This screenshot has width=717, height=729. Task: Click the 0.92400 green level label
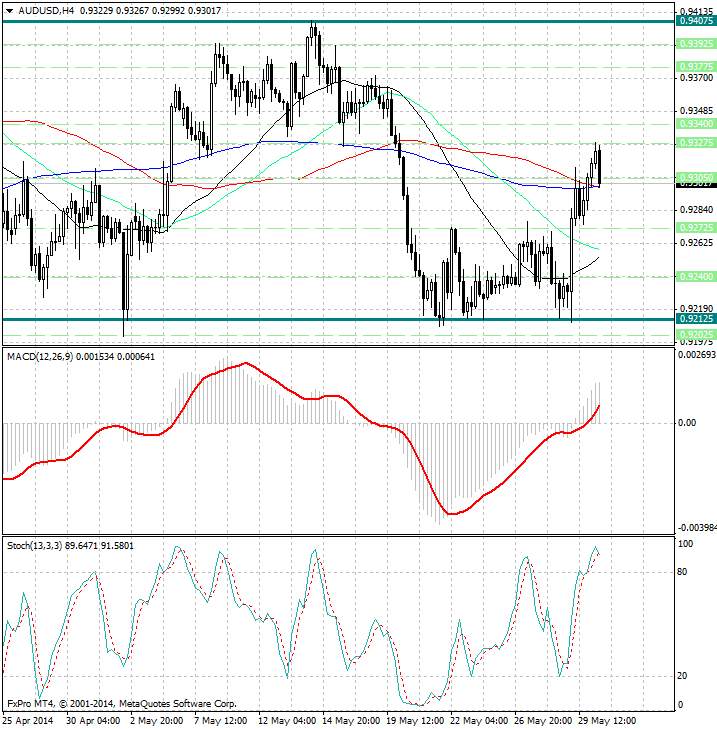click(x=694, y=276)
